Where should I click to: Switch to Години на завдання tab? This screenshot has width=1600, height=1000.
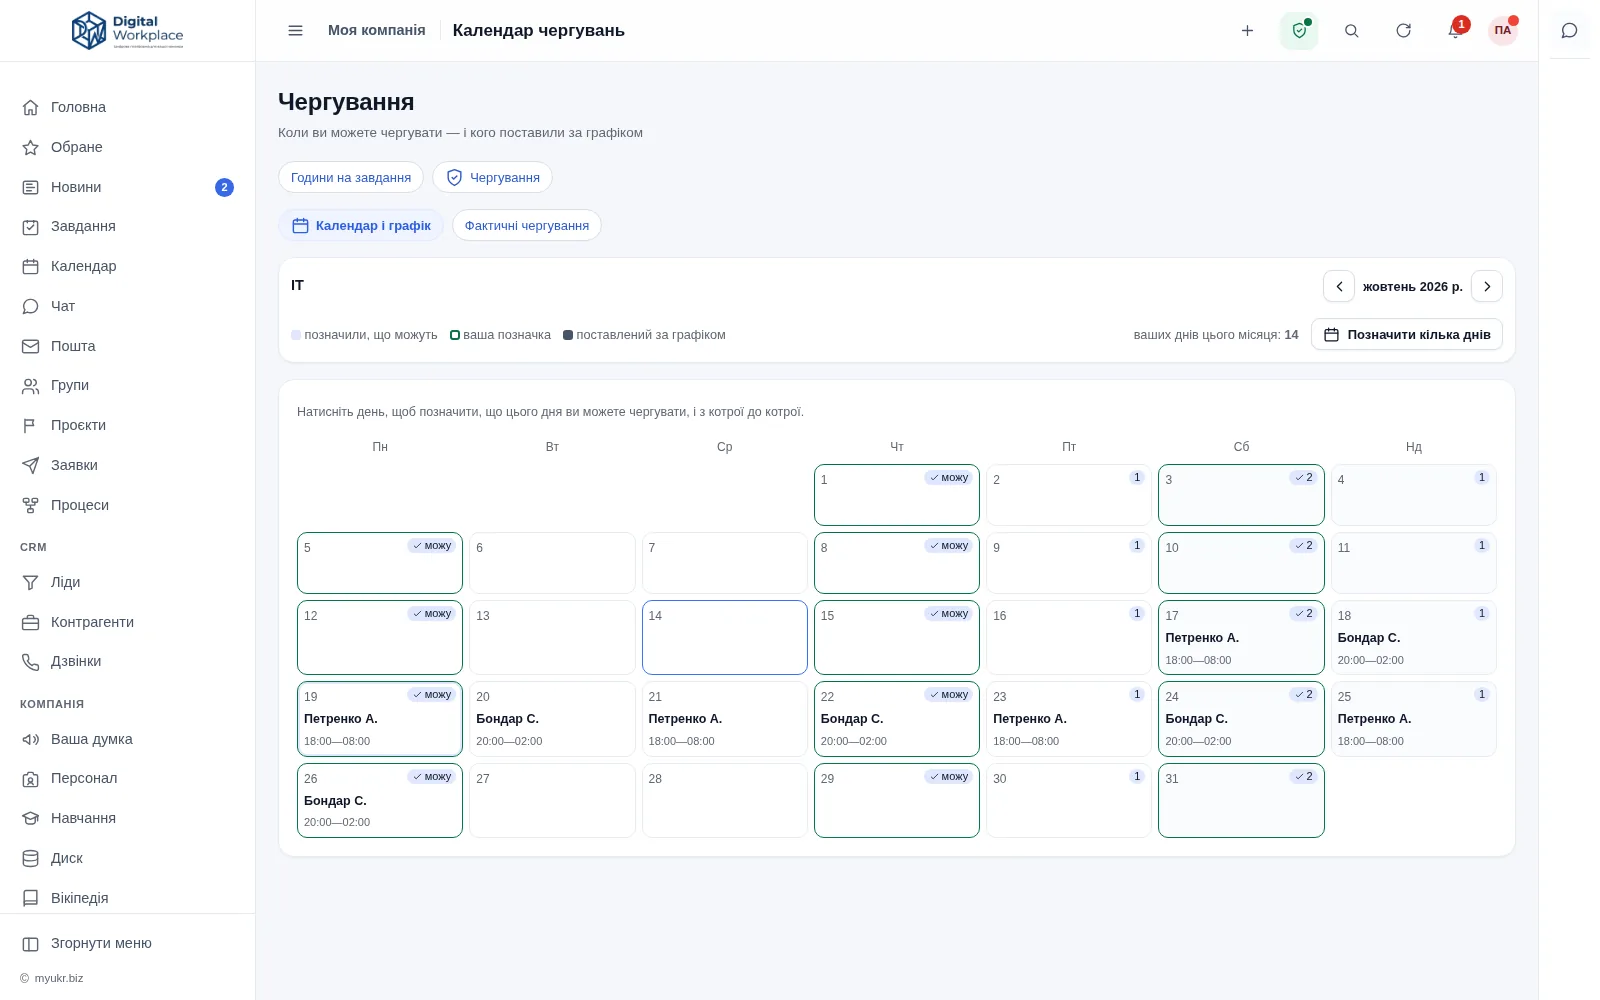pyautogui.click(x=351, y=177)
